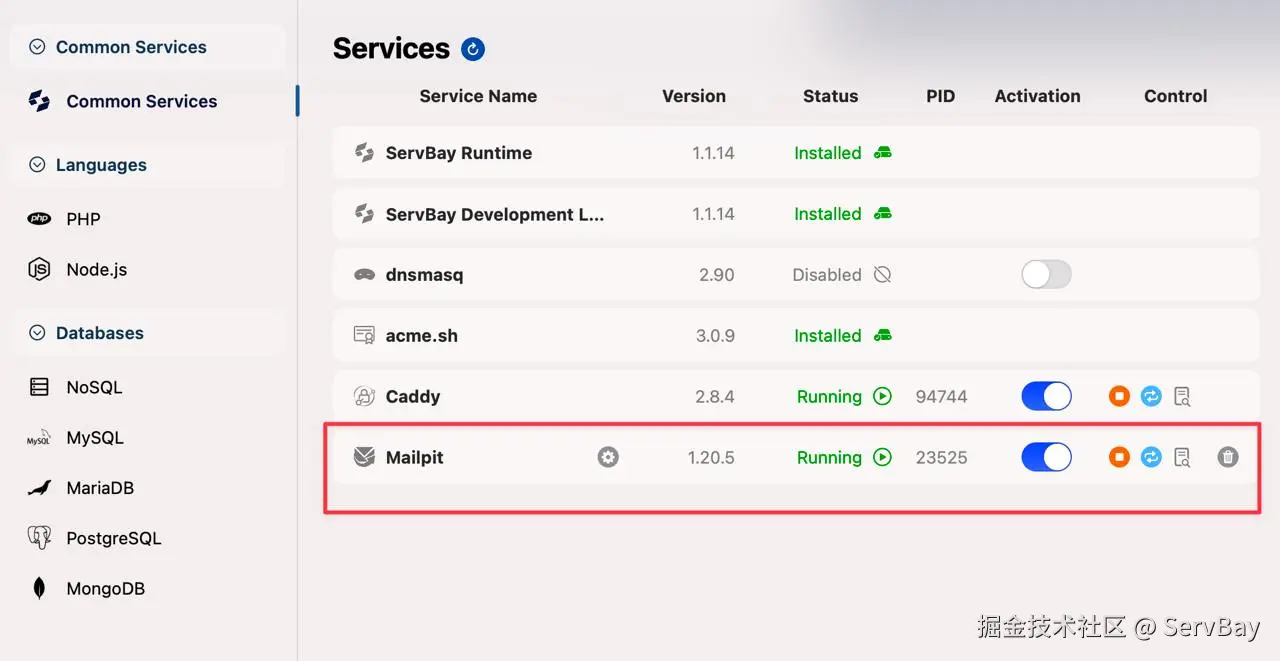Stop the Mailpit service
The image size is (1280, 661).
[x=1119, y=457]
